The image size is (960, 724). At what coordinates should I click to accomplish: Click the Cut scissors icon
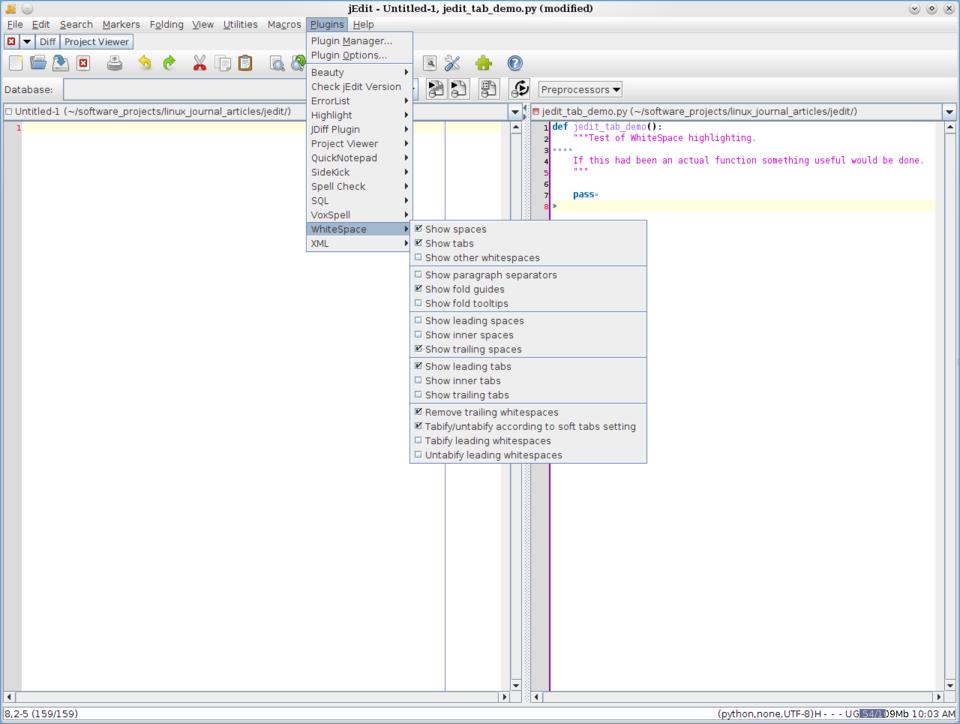(200, 63)
